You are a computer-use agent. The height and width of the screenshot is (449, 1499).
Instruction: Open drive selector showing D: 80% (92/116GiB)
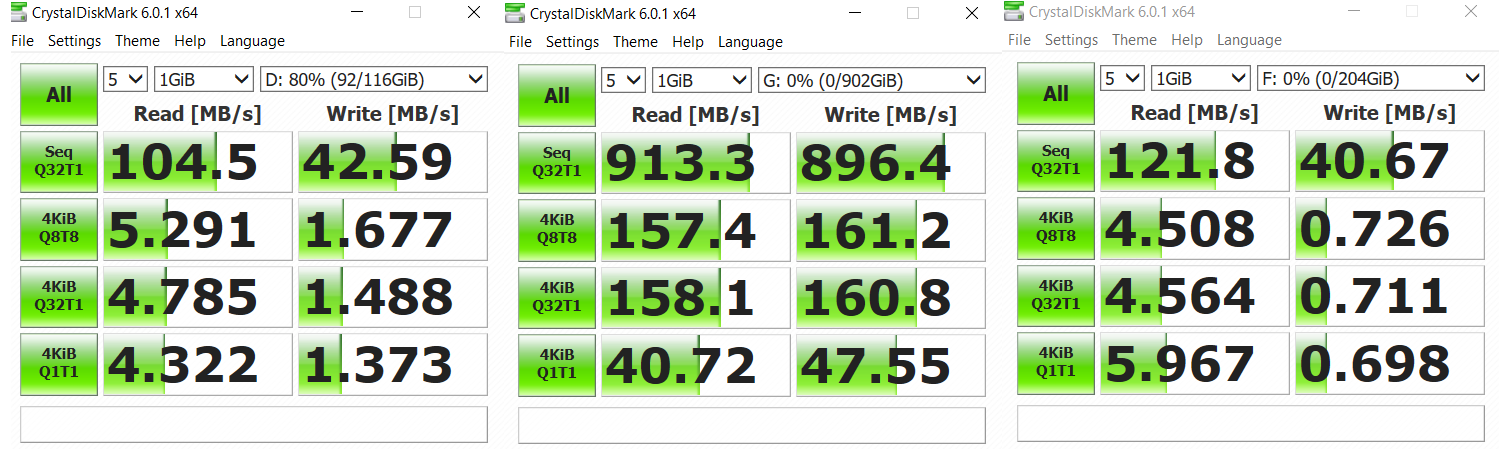tap(373, 79)
